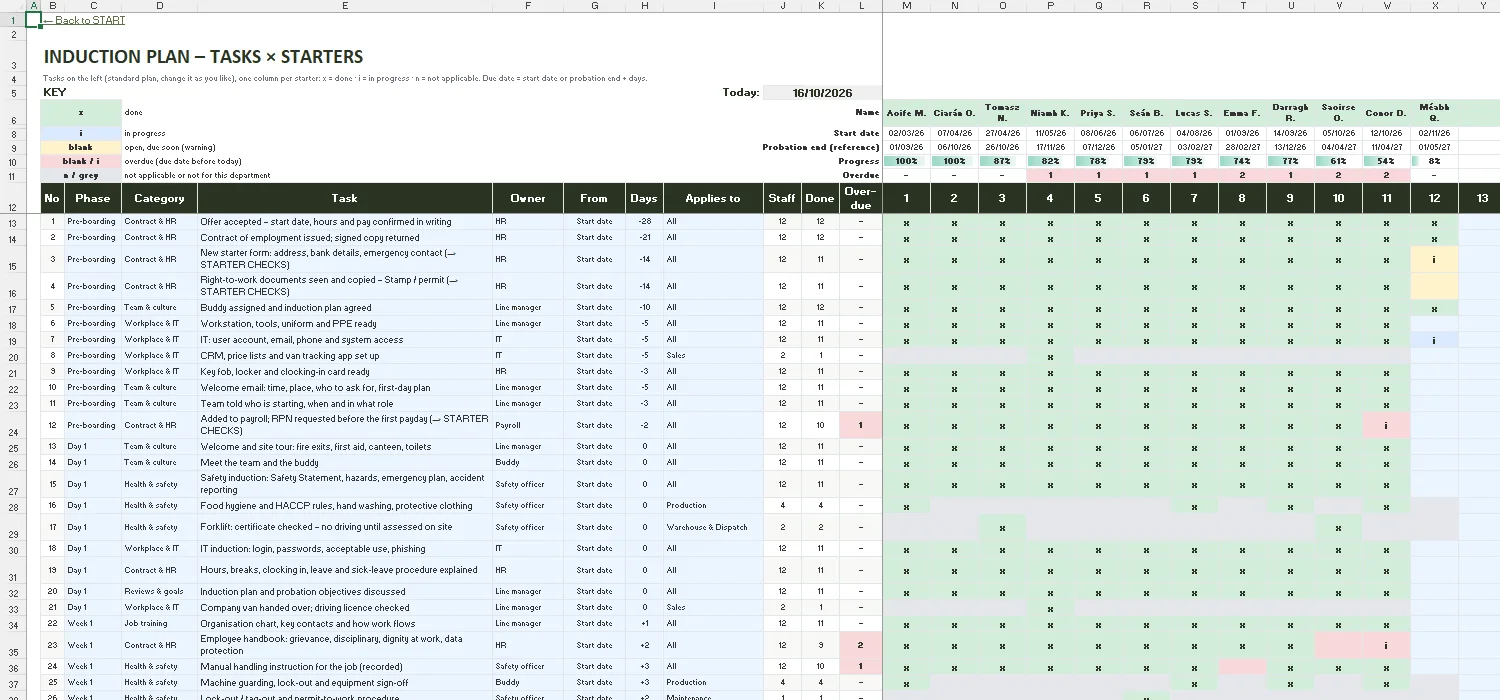Select column L header letter
Screen dimensions: 1500x700
click(860, 6)
